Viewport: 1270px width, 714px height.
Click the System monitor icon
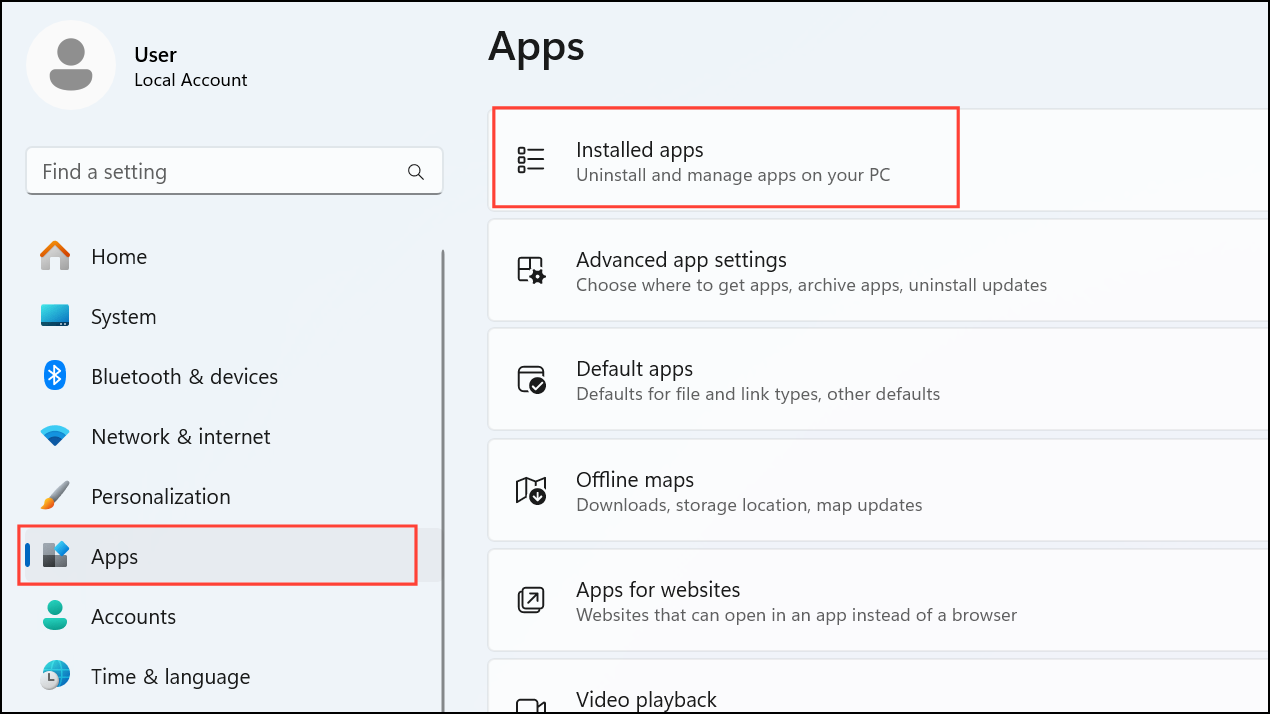55,316
